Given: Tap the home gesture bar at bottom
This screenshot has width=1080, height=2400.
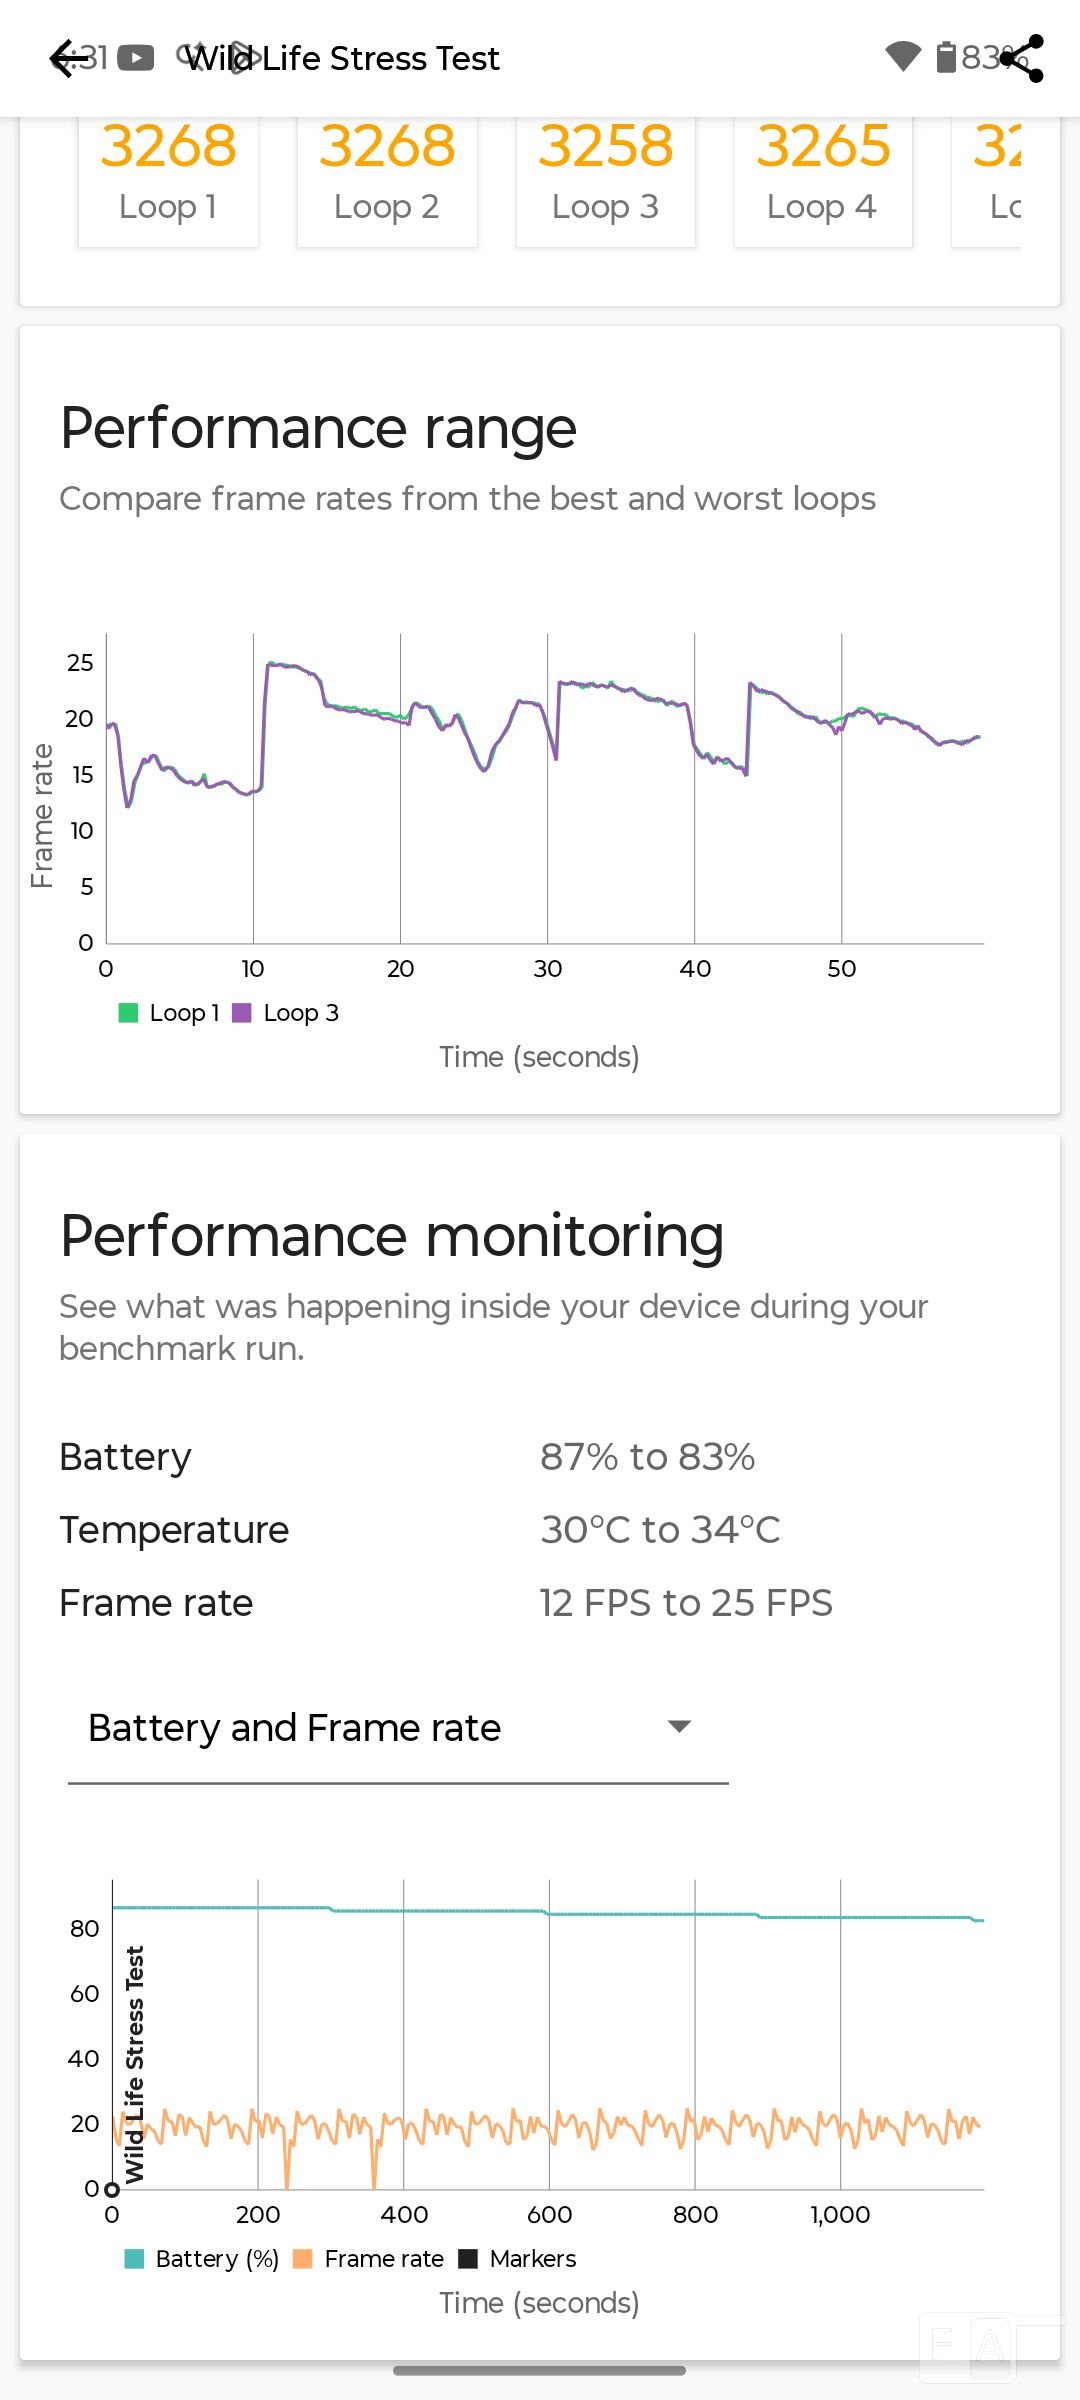Looking at the screenshot, I should click(540, 2370).
